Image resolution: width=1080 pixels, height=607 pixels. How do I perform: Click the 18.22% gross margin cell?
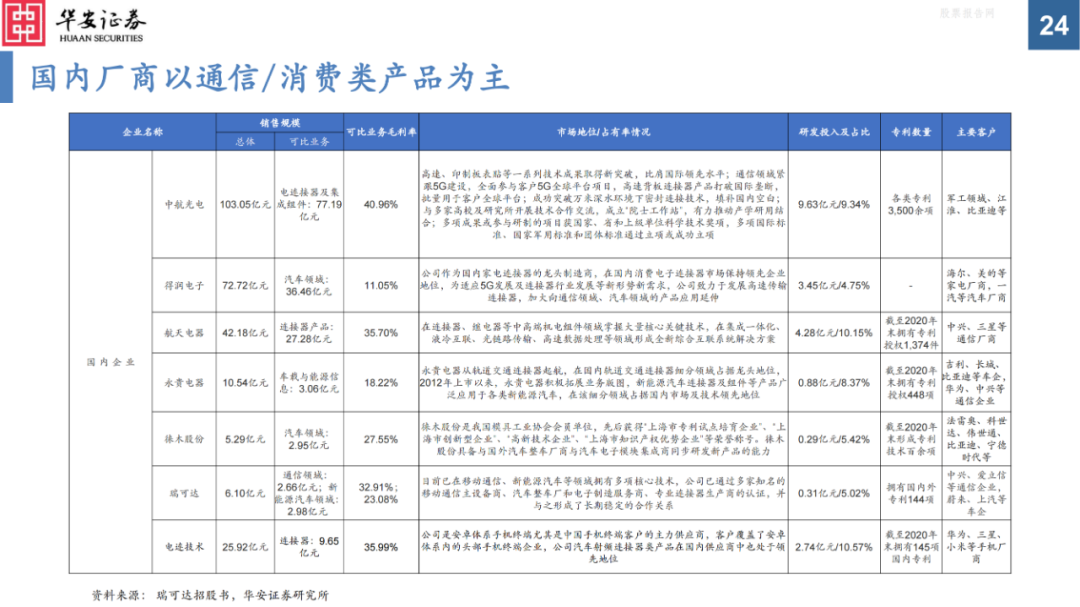[x=381, y=382]
